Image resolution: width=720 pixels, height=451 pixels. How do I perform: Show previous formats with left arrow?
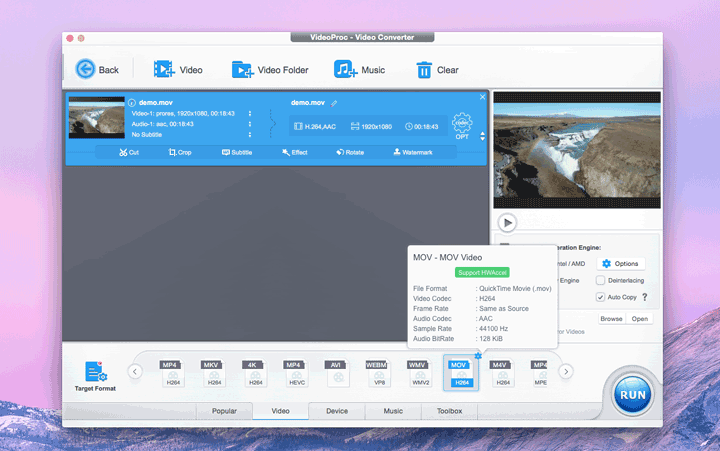135,371
